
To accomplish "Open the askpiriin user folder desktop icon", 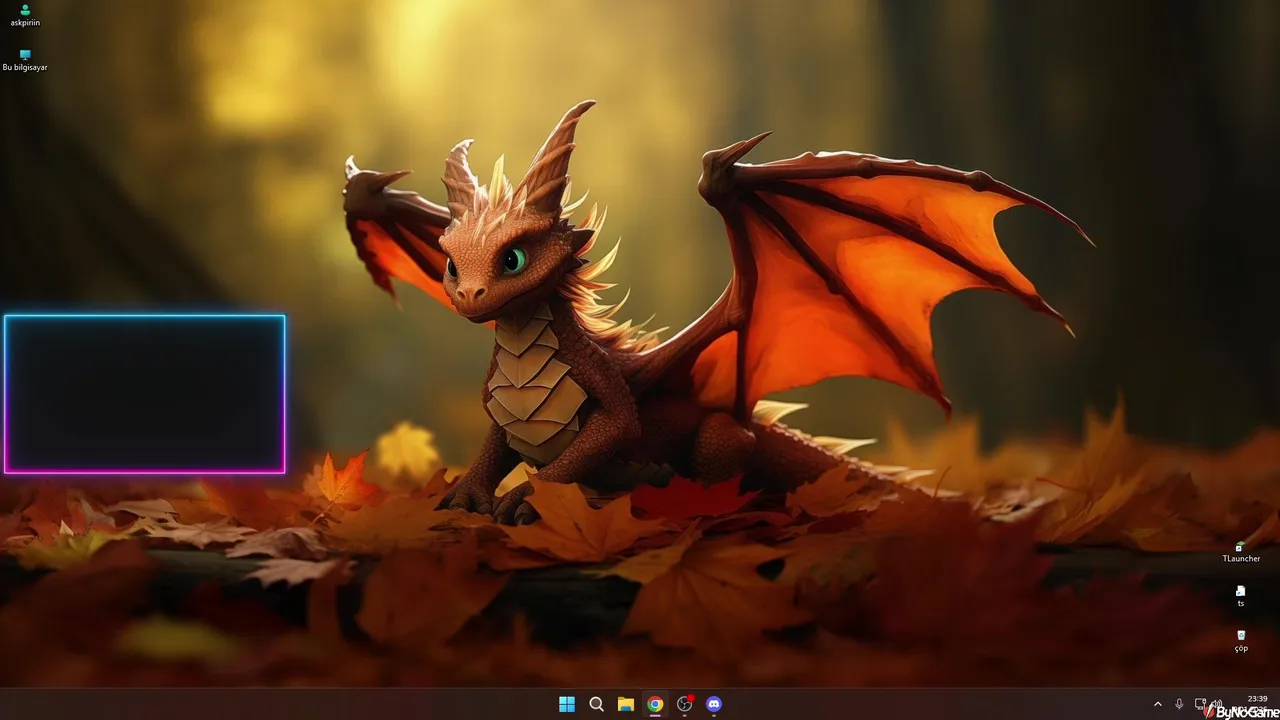I will point(25,15).
